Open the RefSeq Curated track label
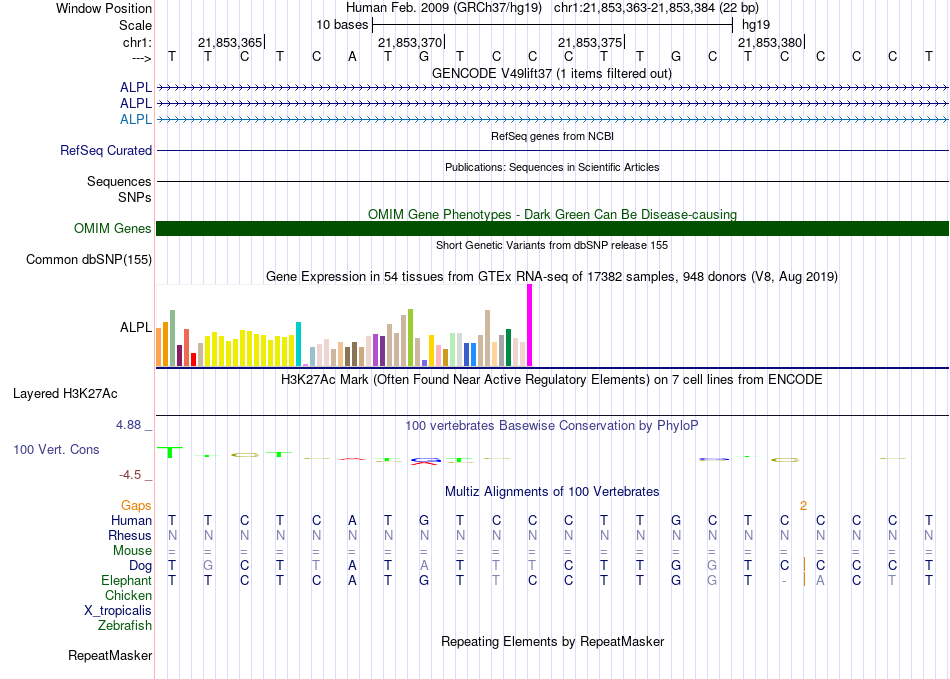 (x=106, y=151)
